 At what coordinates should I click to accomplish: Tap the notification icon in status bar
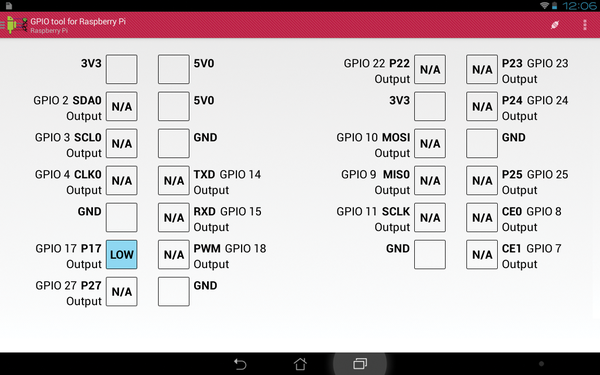tap(8, 5)
